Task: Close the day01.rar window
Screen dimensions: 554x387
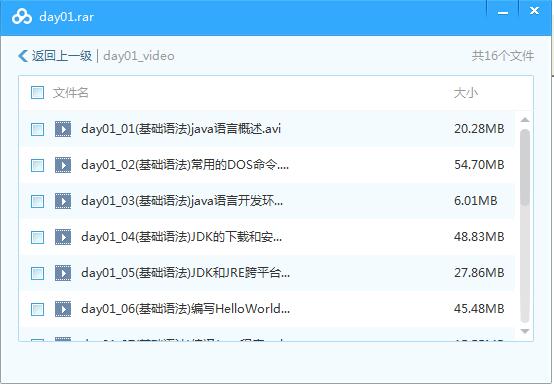Action: tap(535, 11)
